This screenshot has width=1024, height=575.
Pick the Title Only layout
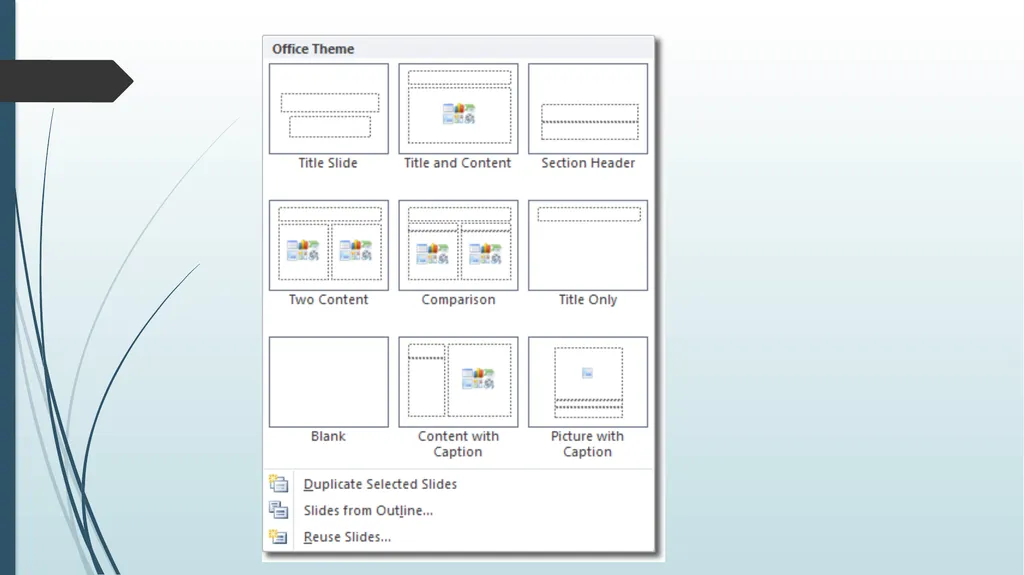(588, 245)
